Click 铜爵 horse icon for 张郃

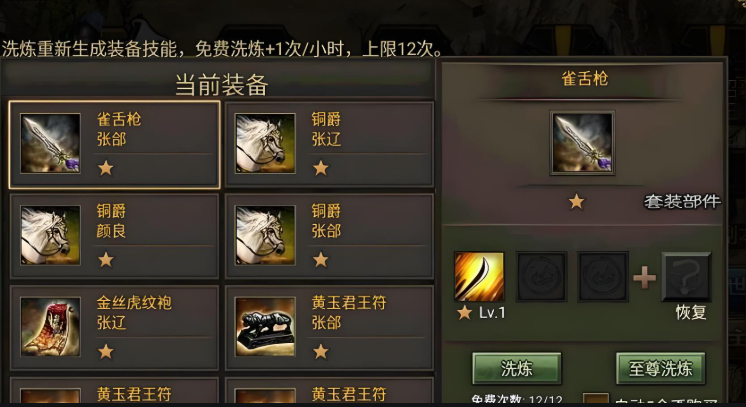pos(265,235)
